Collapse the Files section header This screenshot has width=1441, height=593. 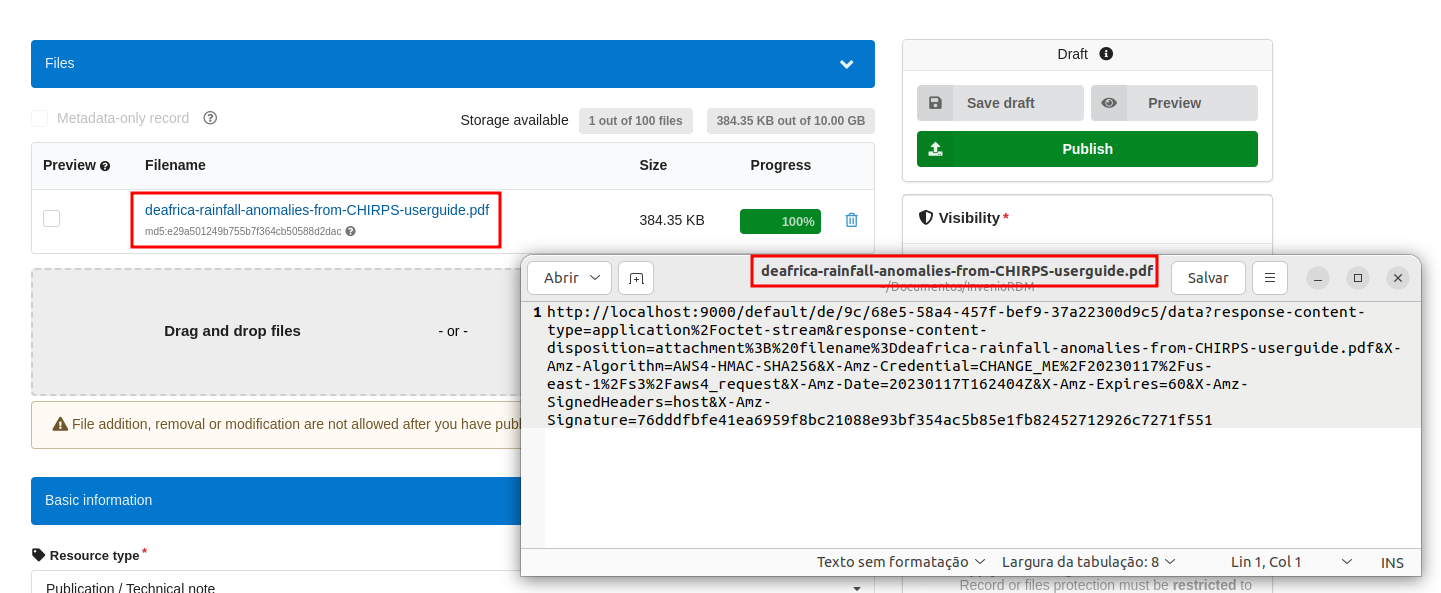(x=847, y=63)
